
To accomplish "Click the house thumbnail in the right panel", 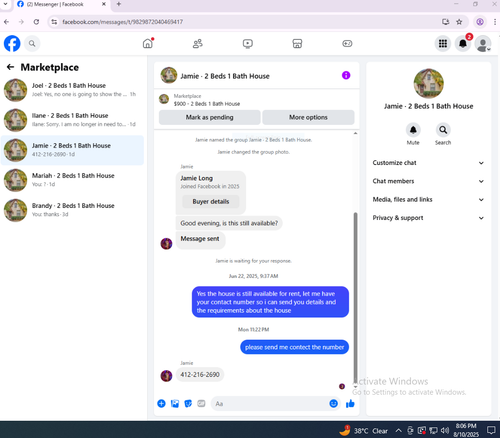I will (x=428, y=84).
